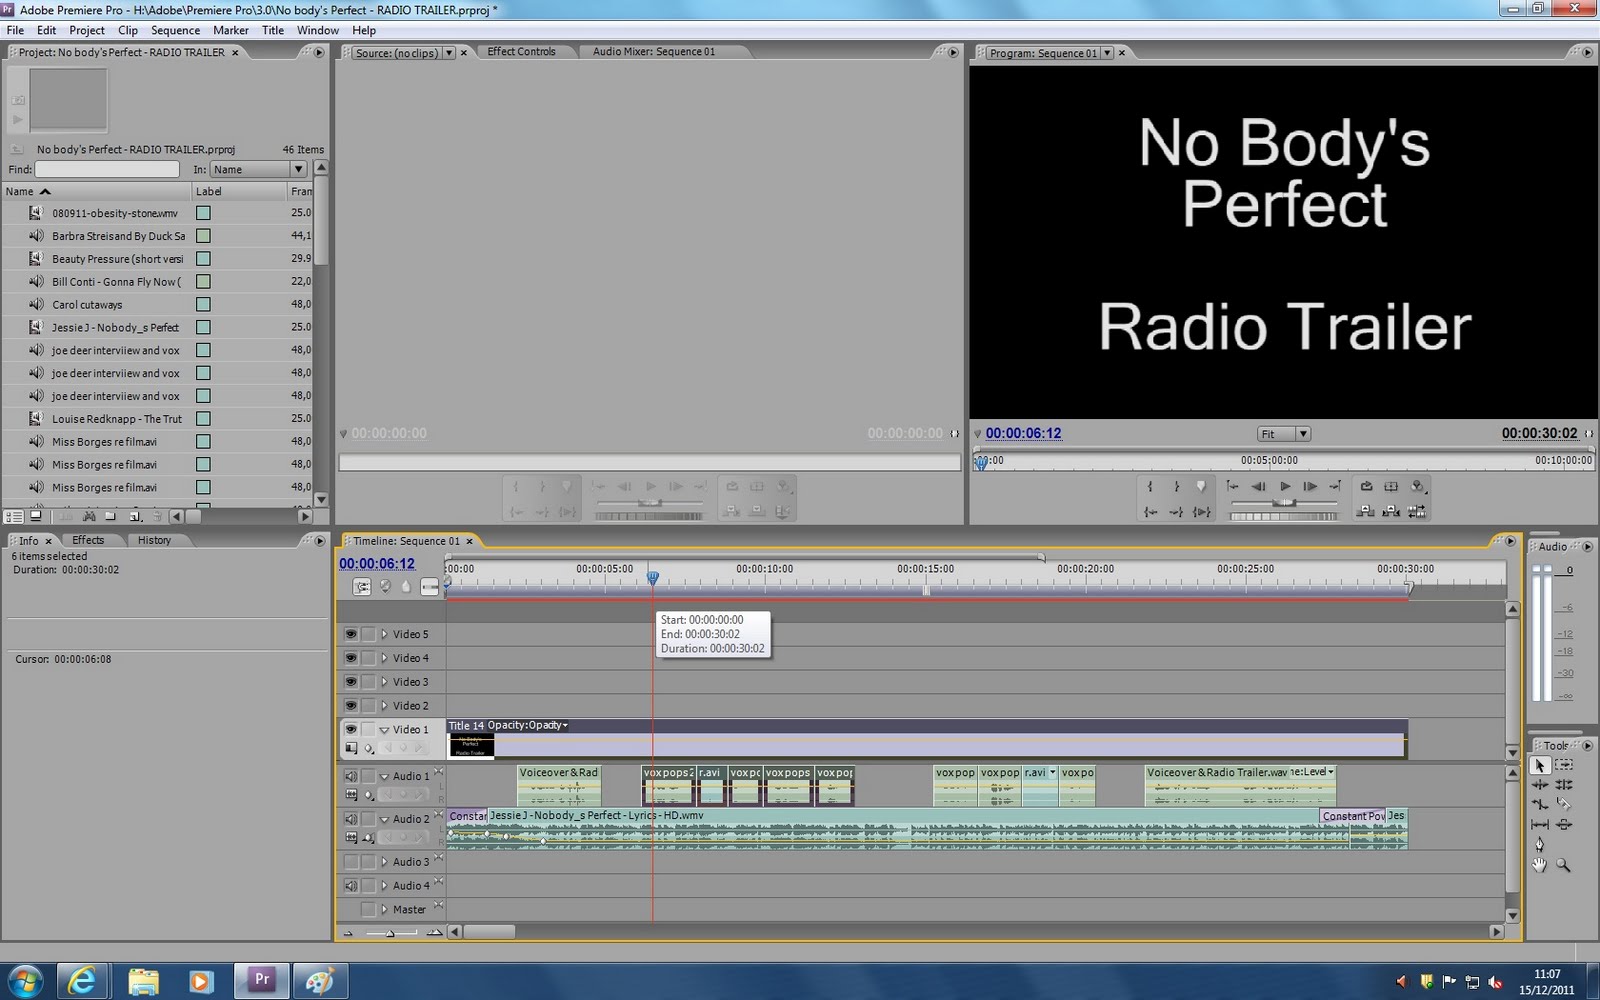Hide the Video 3 track
The width and height of the screenshot is (1600, 1000).
351,682
